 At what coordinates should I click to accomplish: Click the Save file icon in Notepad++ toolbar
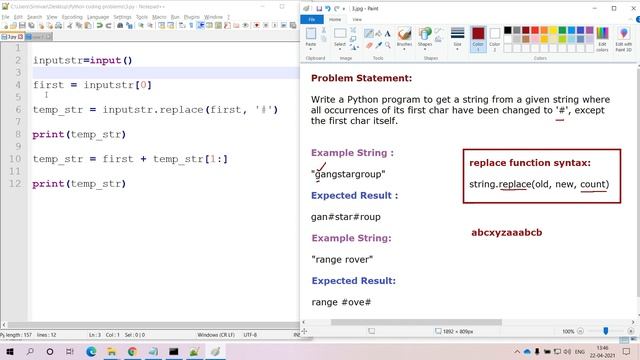pyautogui.click(x=22, y=25)
